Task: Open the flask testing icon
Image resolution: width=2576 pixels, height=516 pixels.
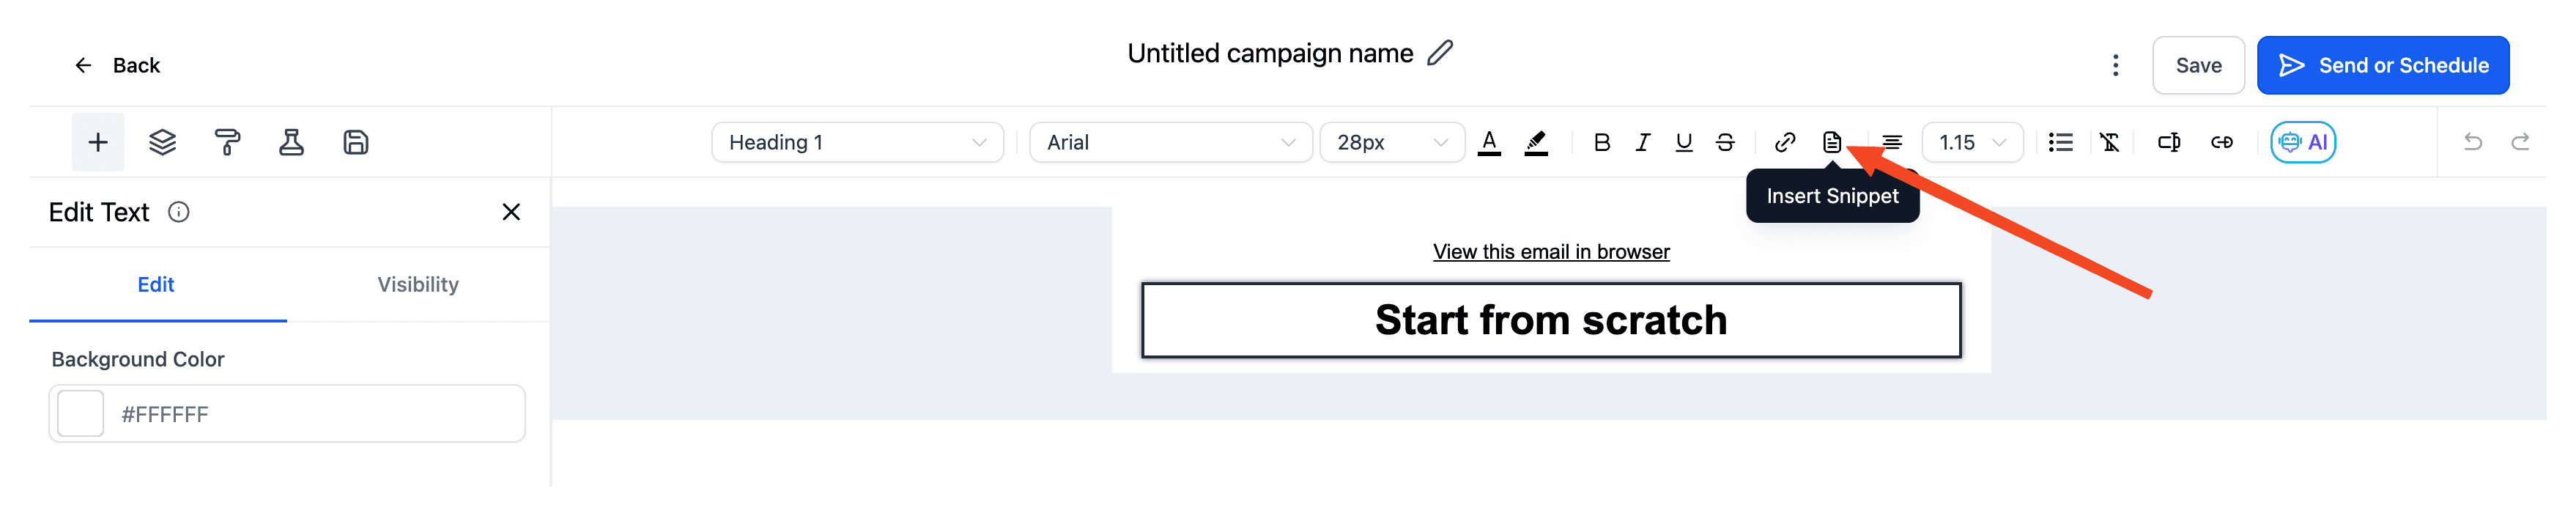Action: (291, 142)
